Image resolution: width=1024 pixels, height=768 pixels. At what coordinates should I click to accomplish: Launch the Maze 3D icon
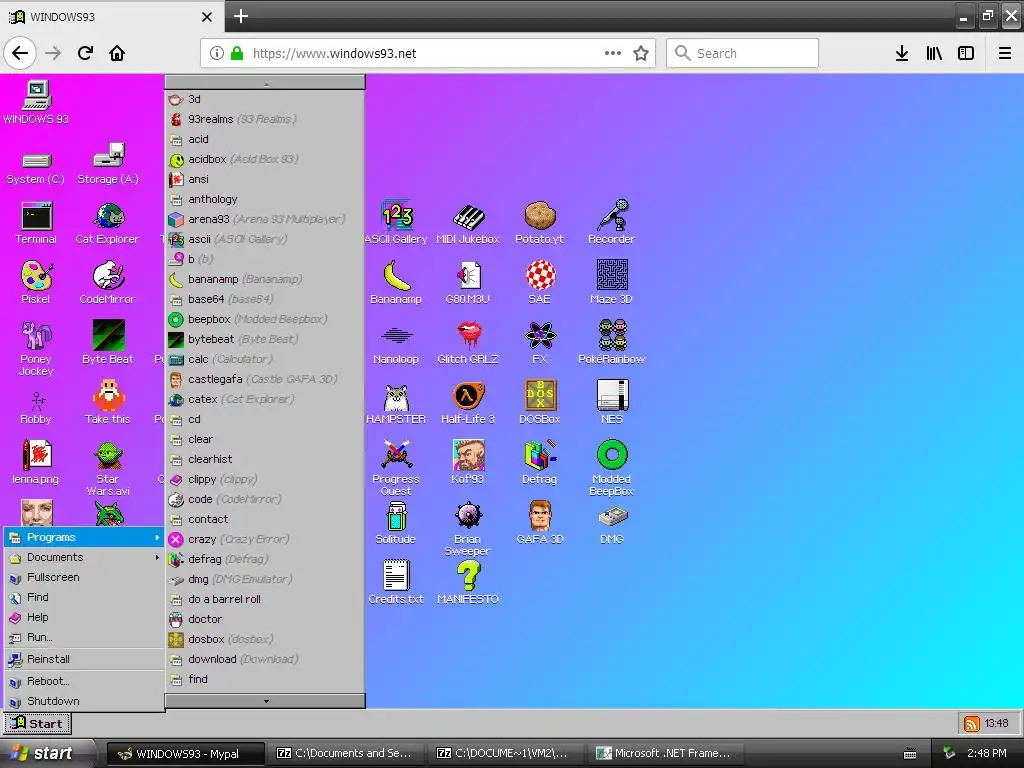click(x=611, y=283)
